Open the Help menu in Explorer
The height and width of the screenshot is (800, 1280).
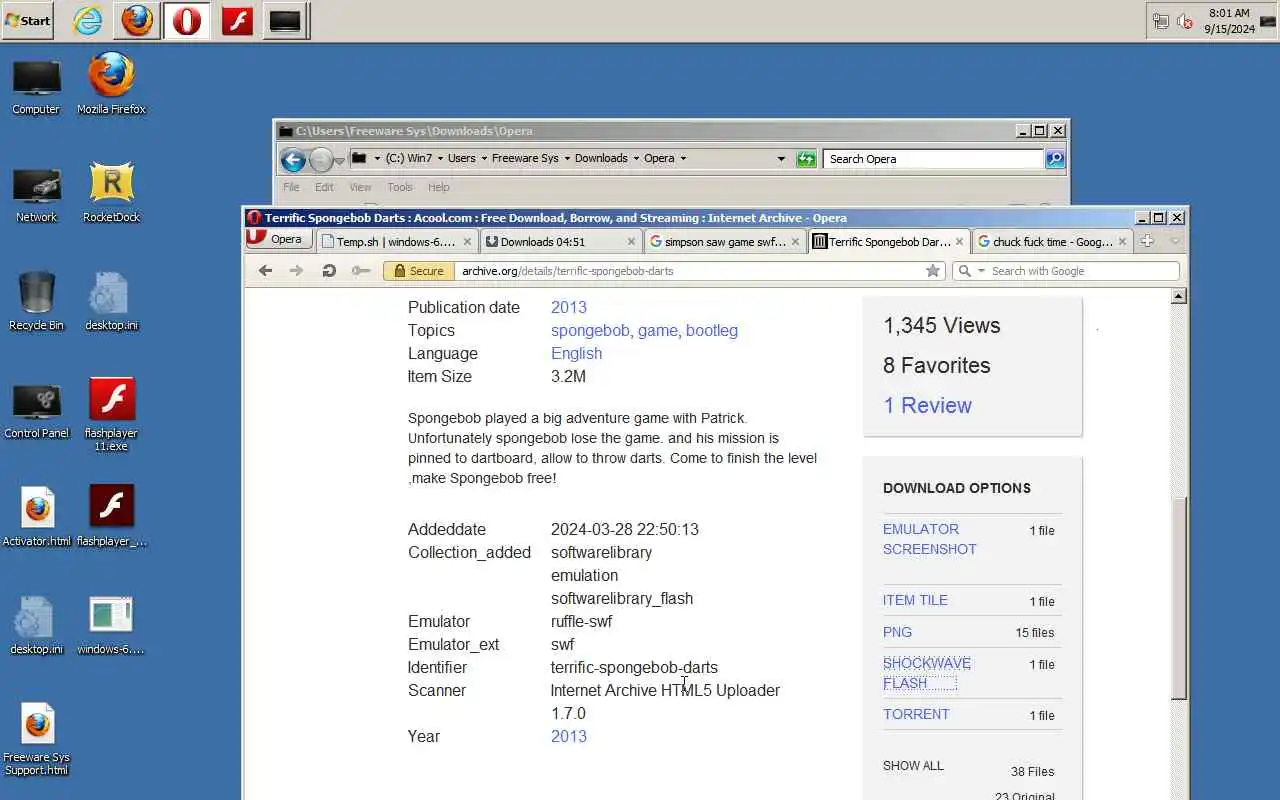tap(439, 187)
